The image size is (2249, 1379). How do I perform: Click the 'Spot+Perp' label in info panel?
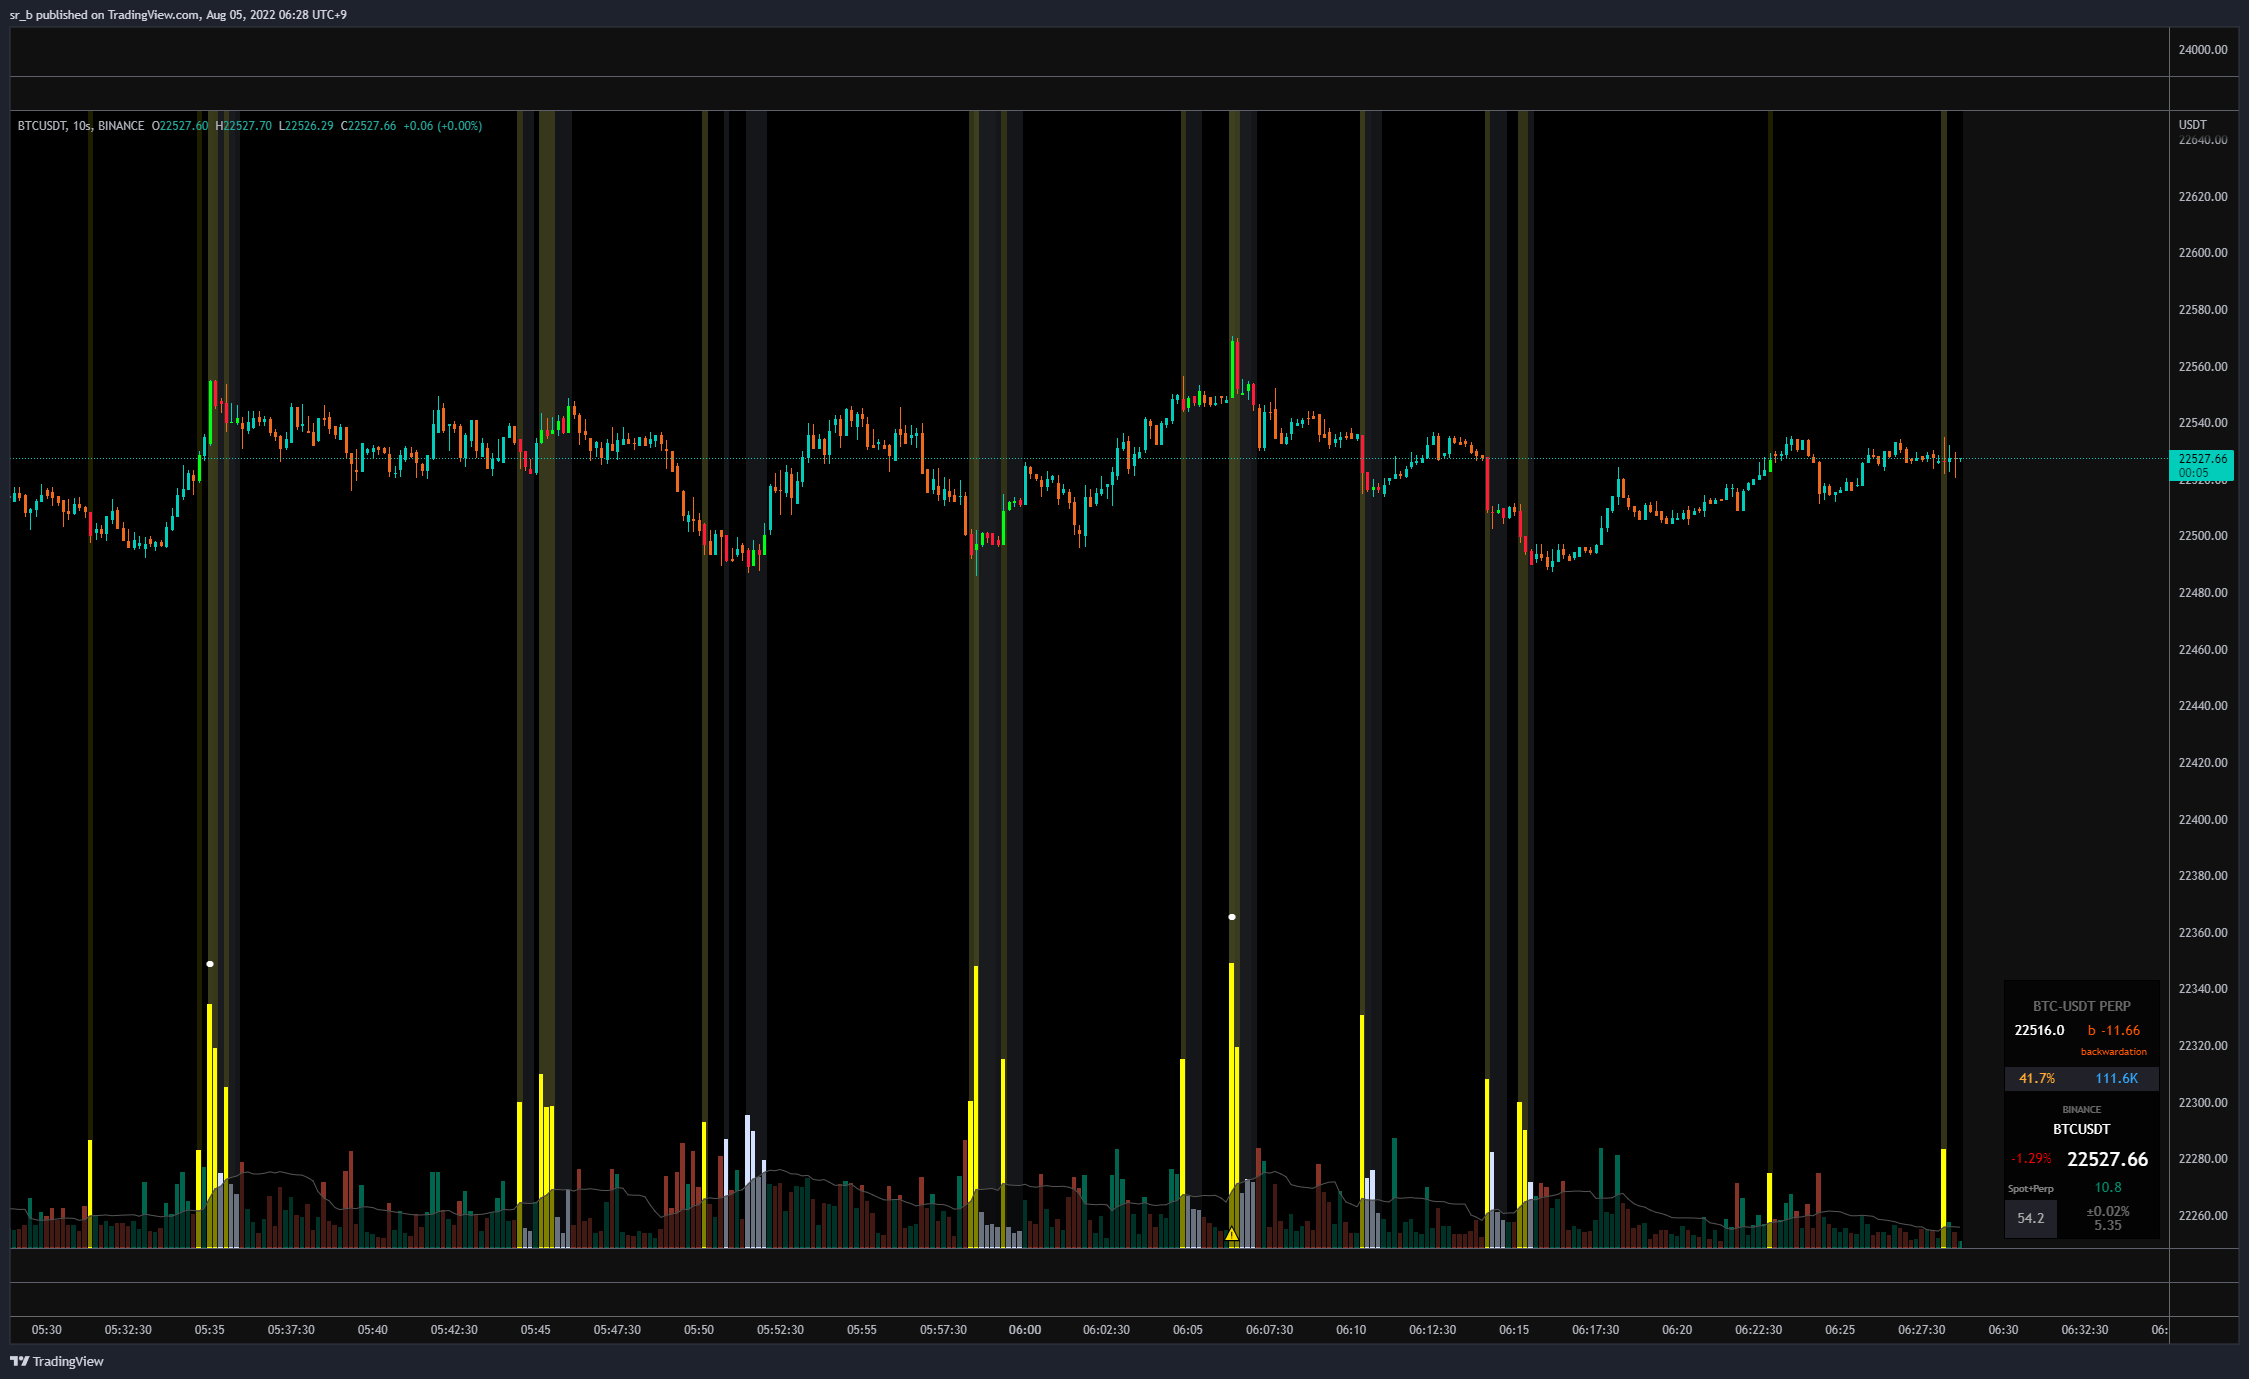[x=2030, y=1189]
